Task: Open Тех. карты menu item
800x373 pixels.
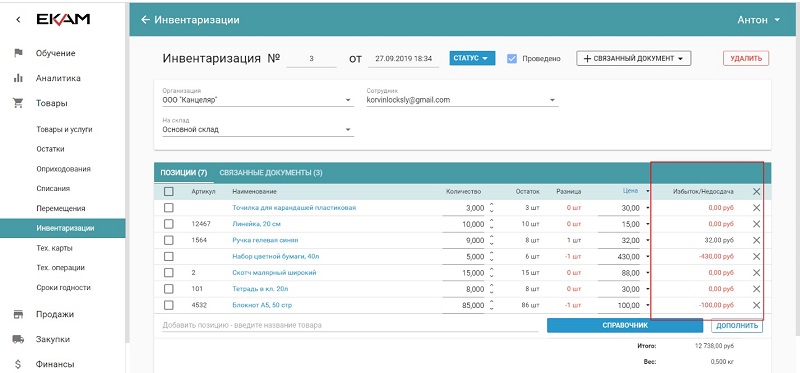Action: pos(54,248)
